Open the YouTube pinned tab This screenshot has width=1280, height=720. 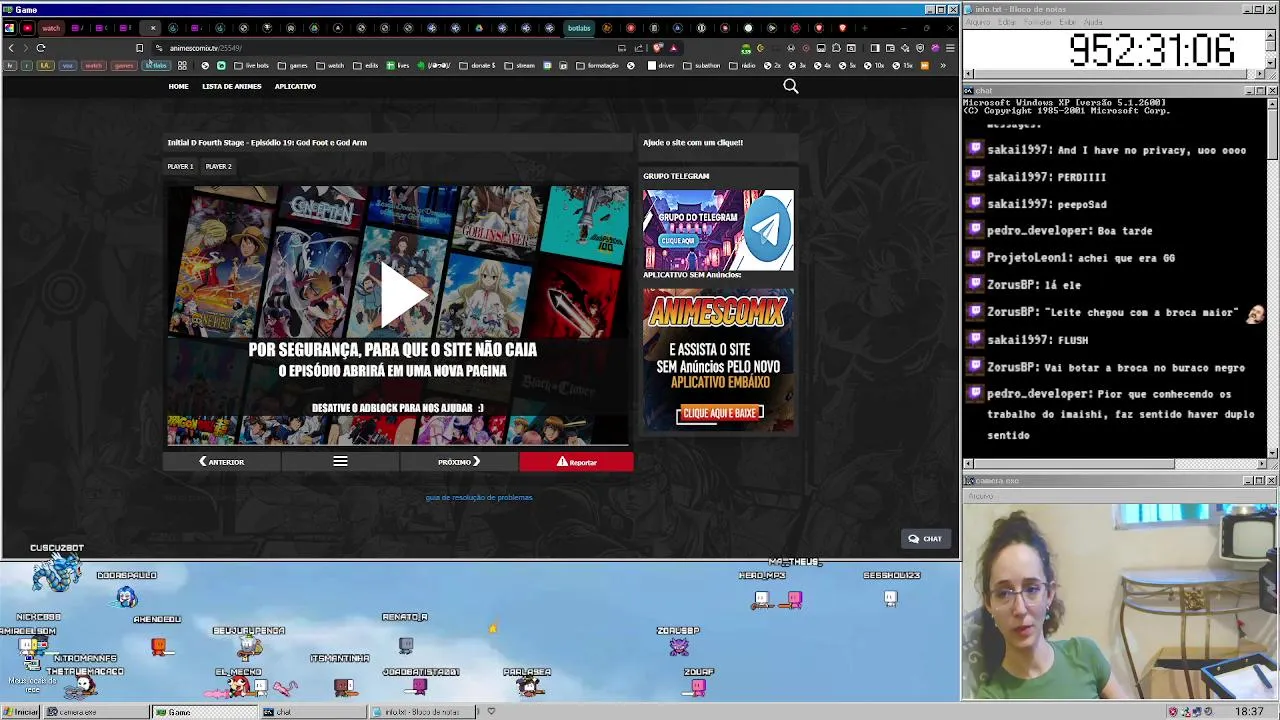pyautogui.click(x=27, y=28)
